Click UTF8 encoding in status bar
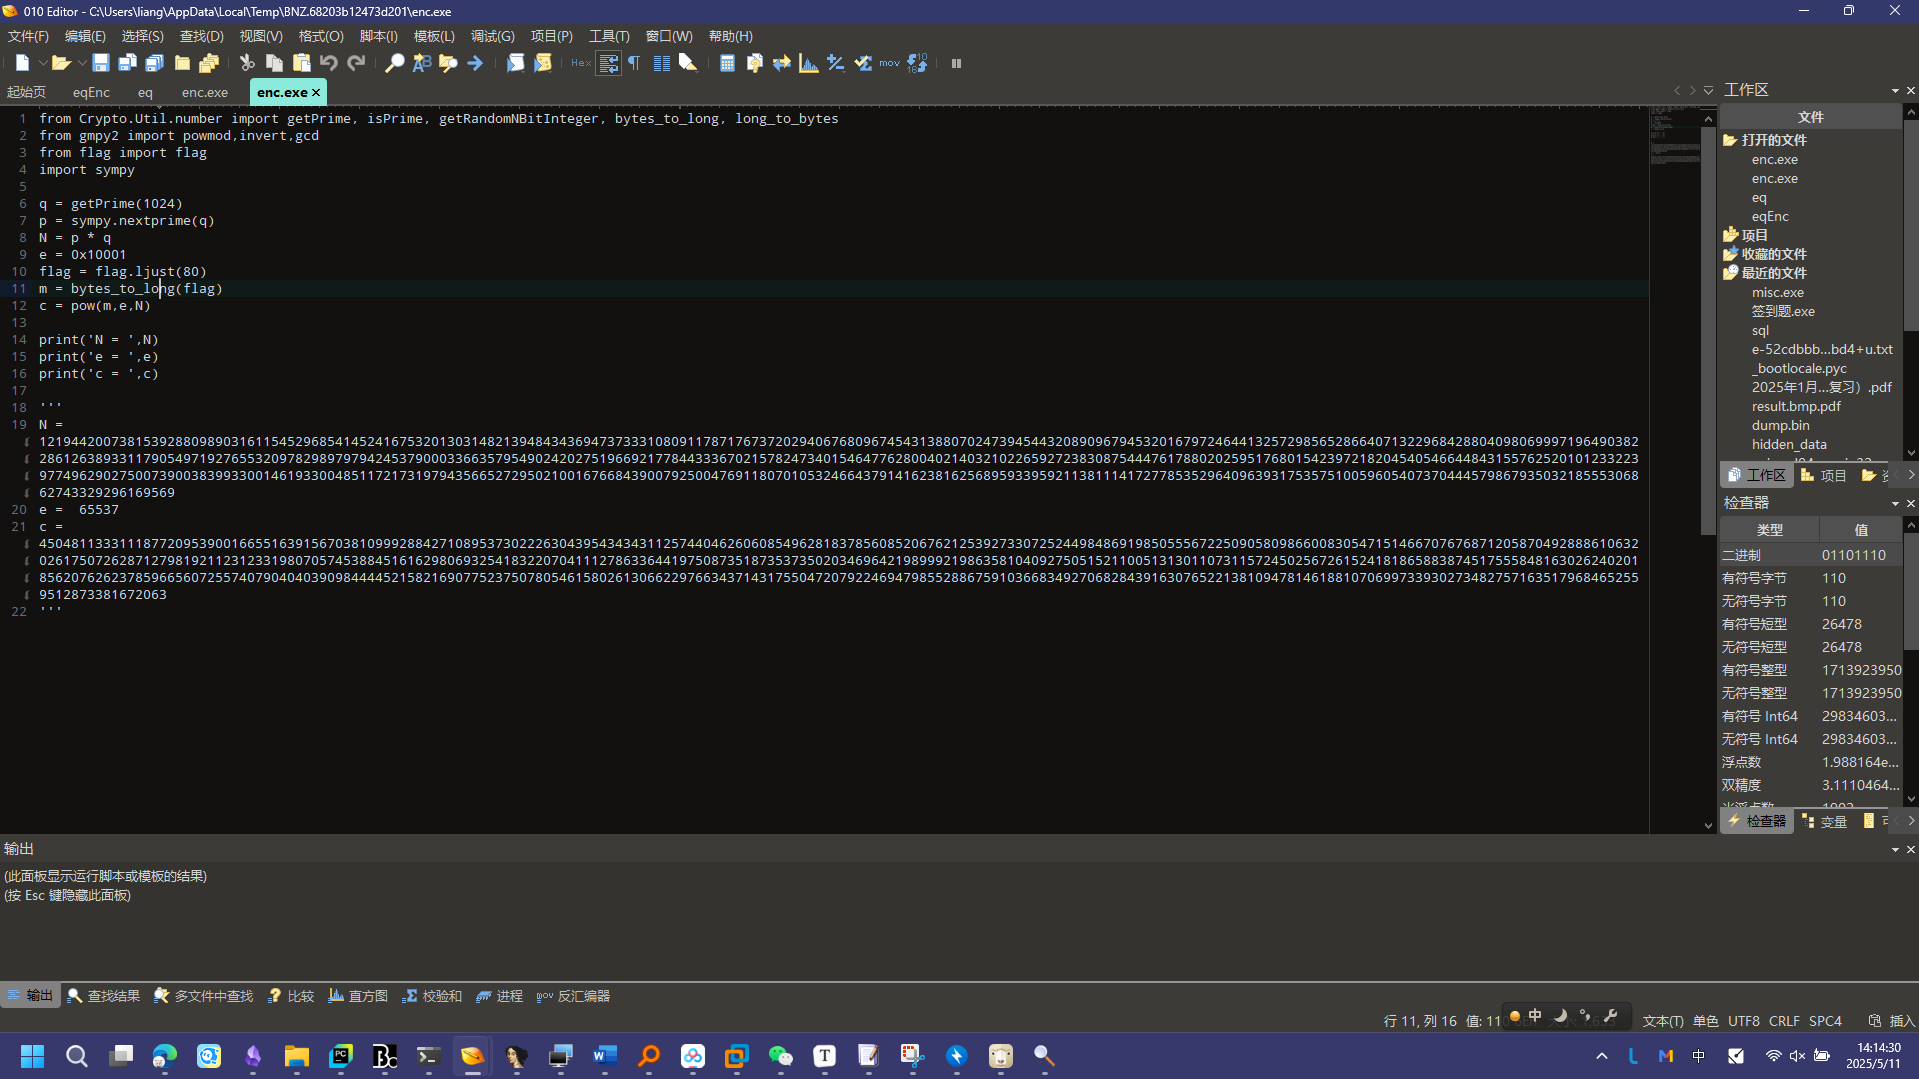The image size is (1919, 1079). coord(1743,1021)
